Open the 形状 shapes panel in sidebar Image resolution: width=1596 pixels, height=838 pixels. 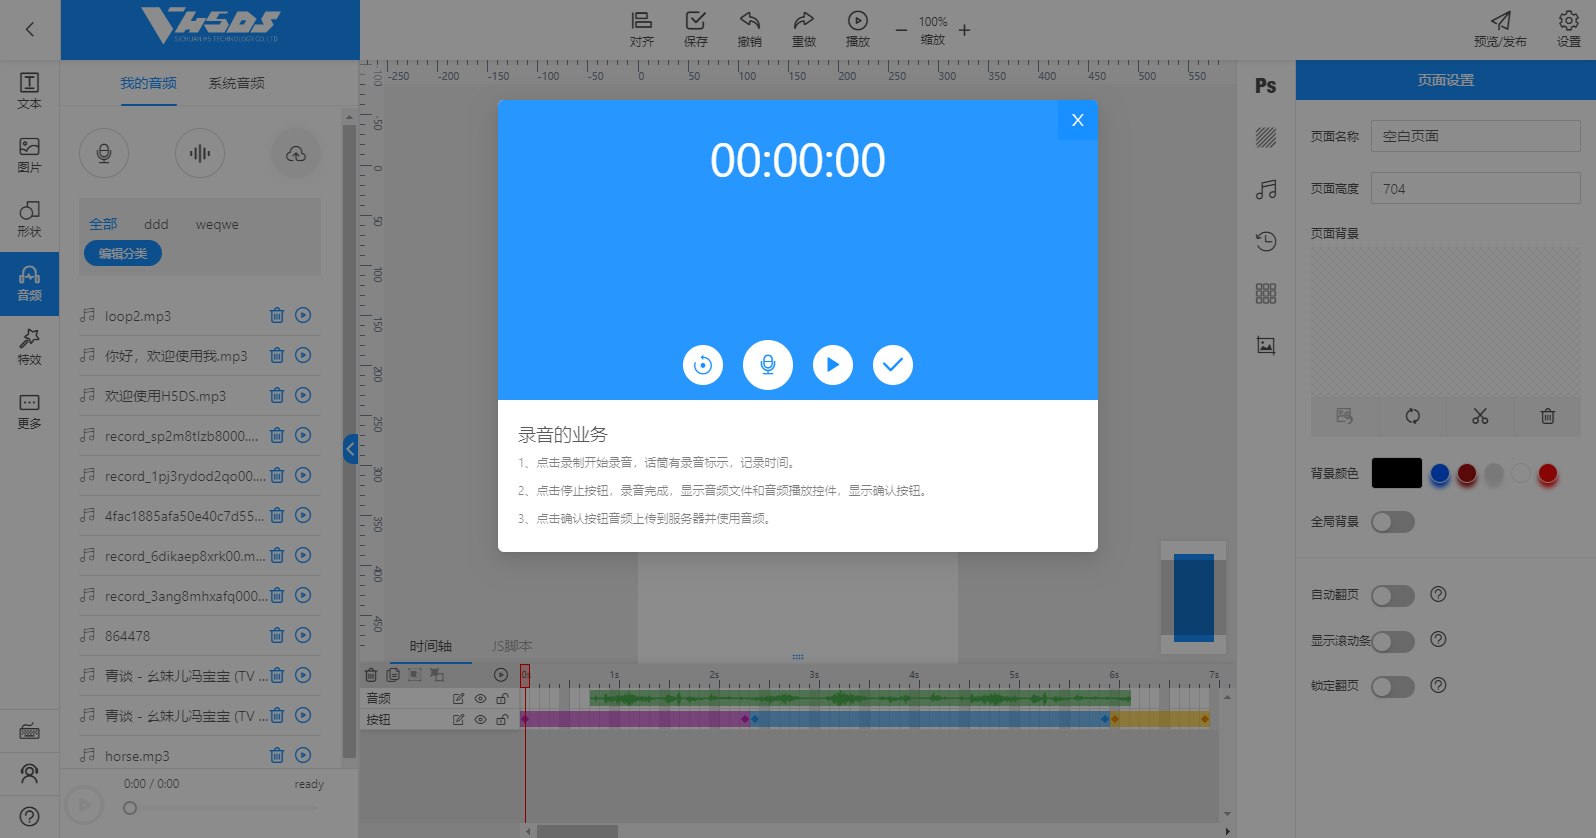(x=30, y=218)
